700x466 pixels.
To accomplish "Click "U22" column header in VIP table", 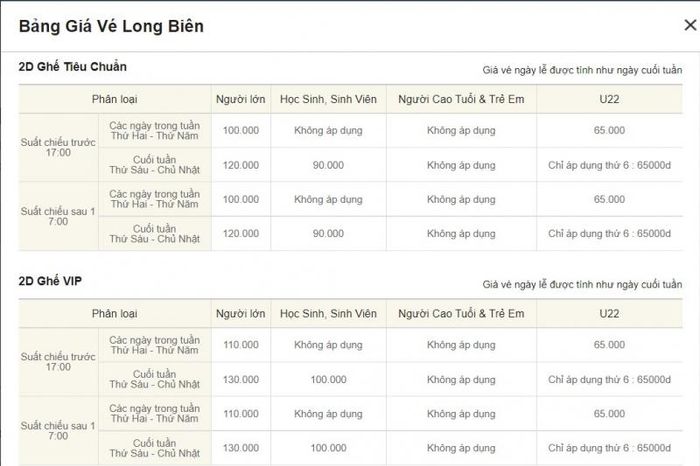I will pos(609,314).
